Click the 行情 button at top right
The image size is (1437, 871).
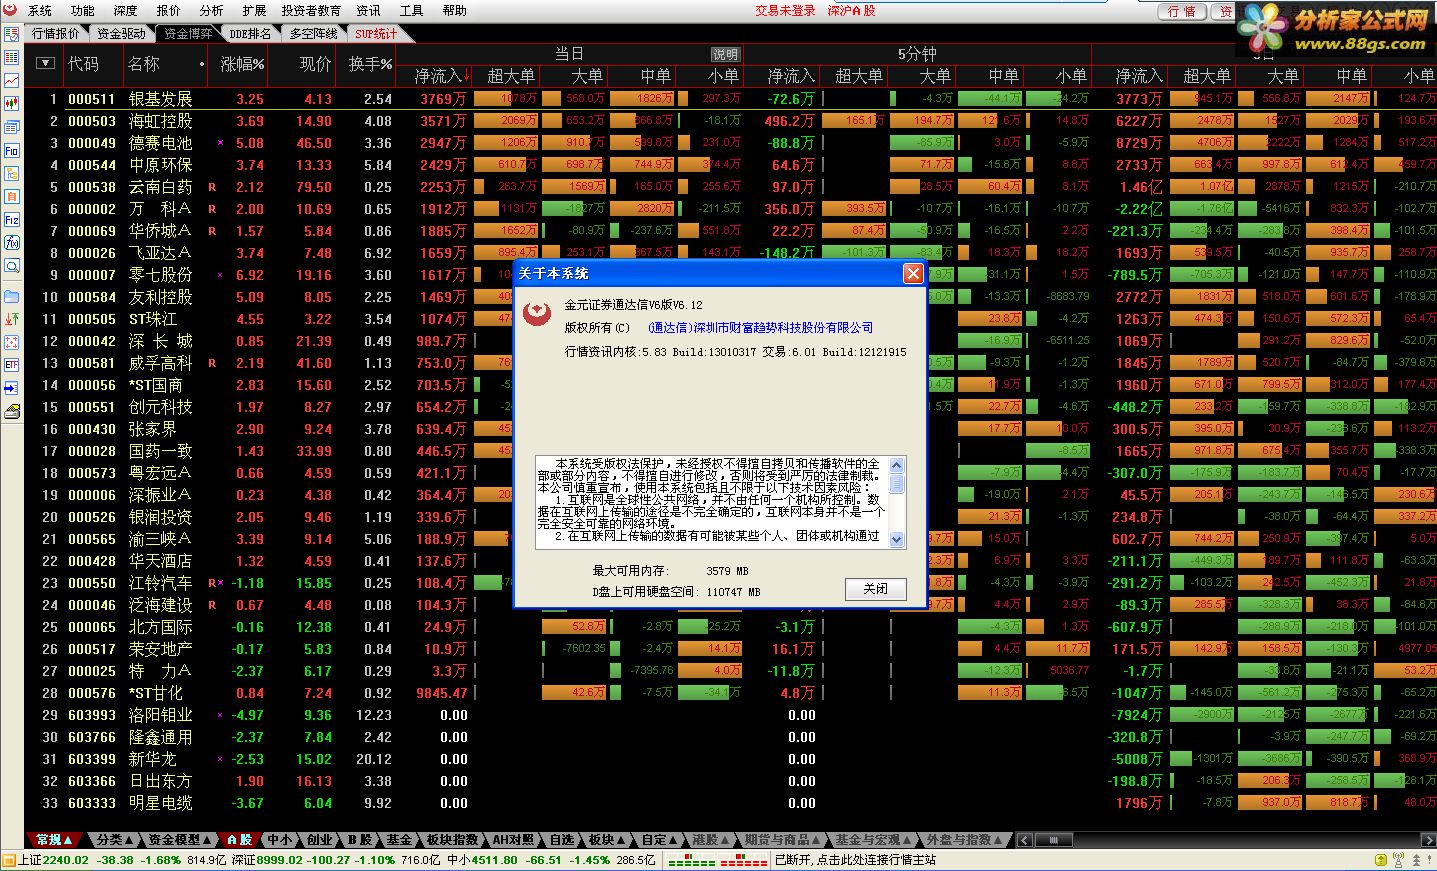tap(1182, 11)
